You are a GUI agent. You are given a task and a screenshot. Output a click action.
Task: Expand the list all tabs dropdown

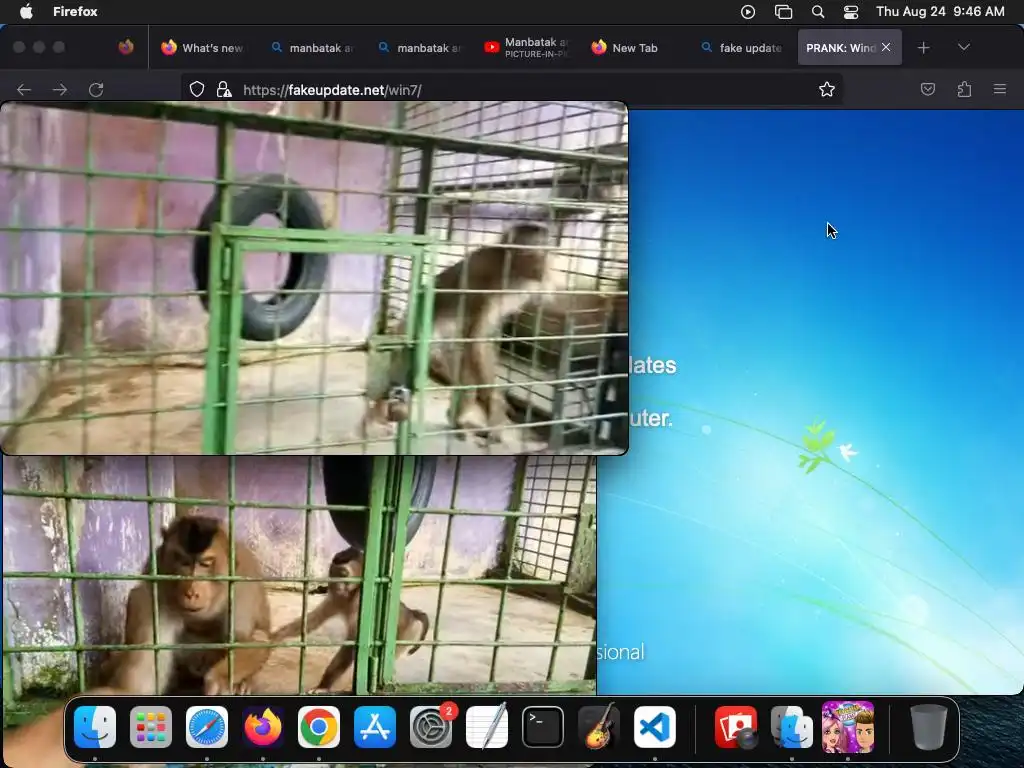point(963,47)
